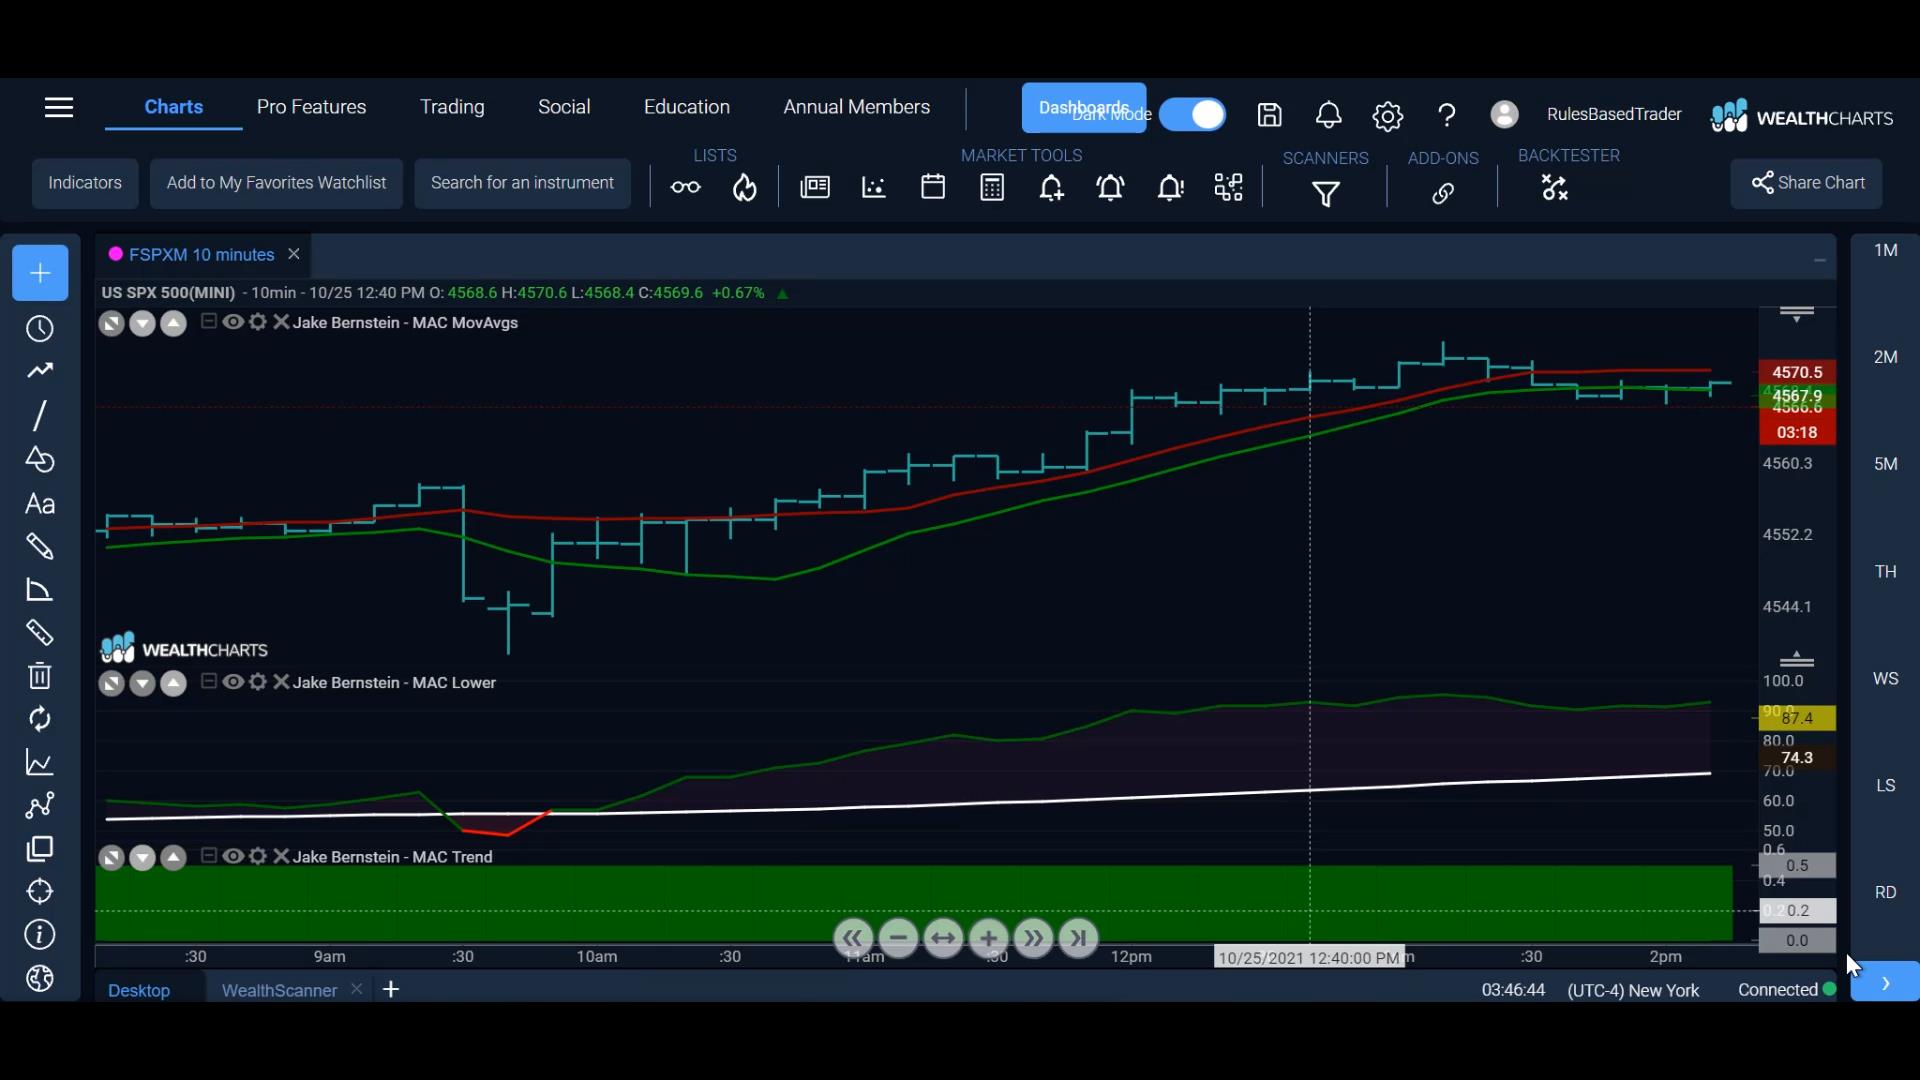Remove the MAC MovAvgs indicator

pos(281,322)
